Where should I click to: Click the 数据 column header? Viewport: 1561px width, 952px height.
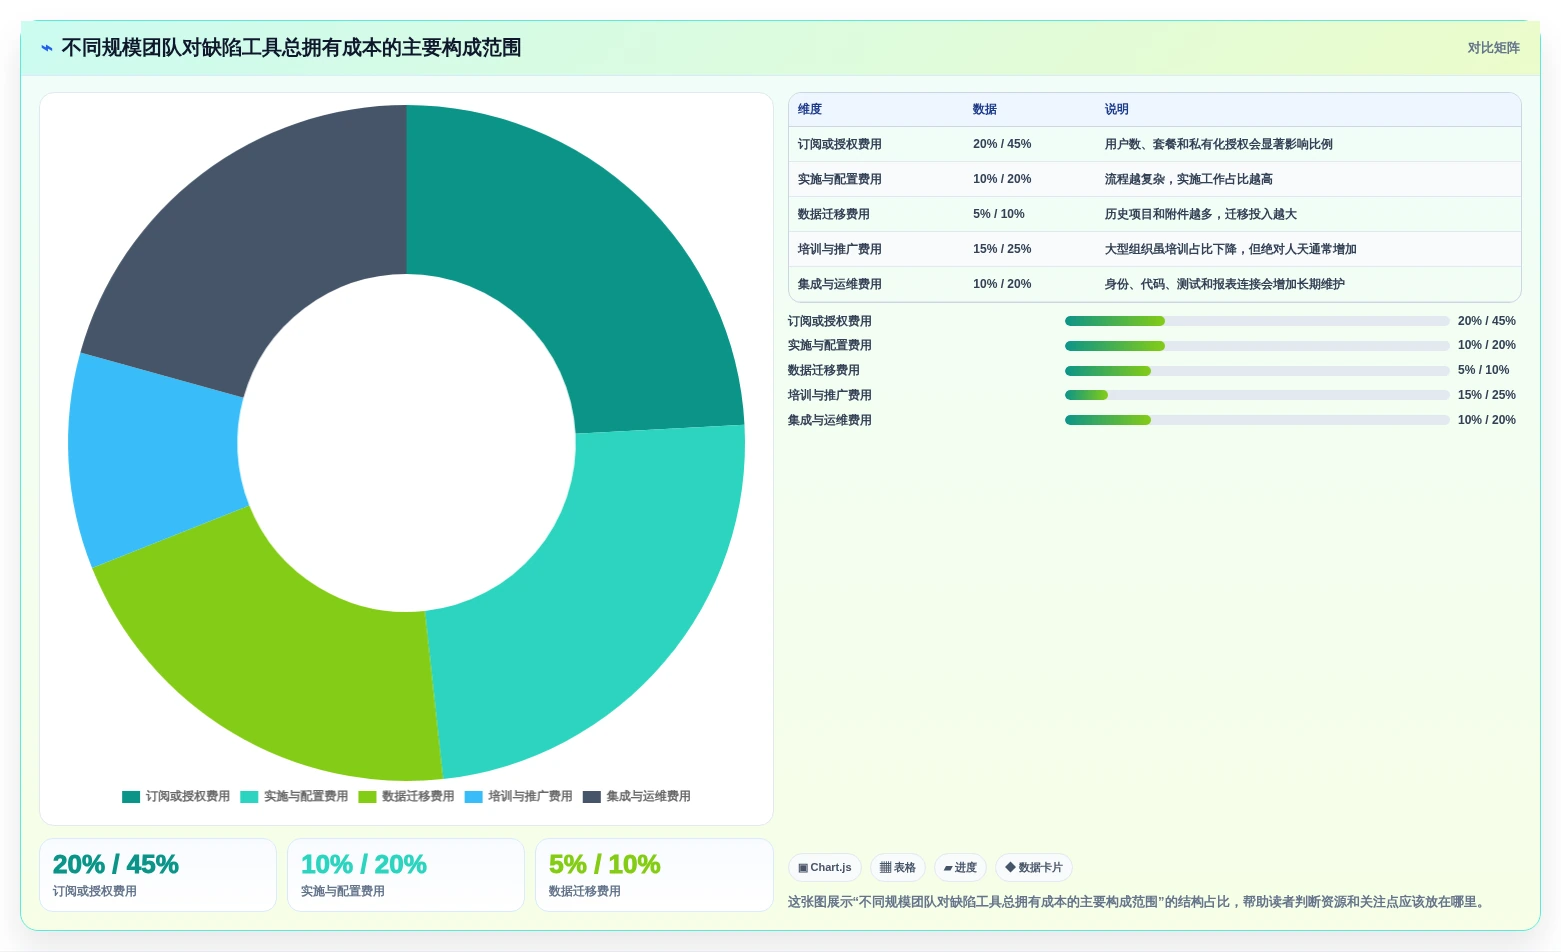pos(985,110)
